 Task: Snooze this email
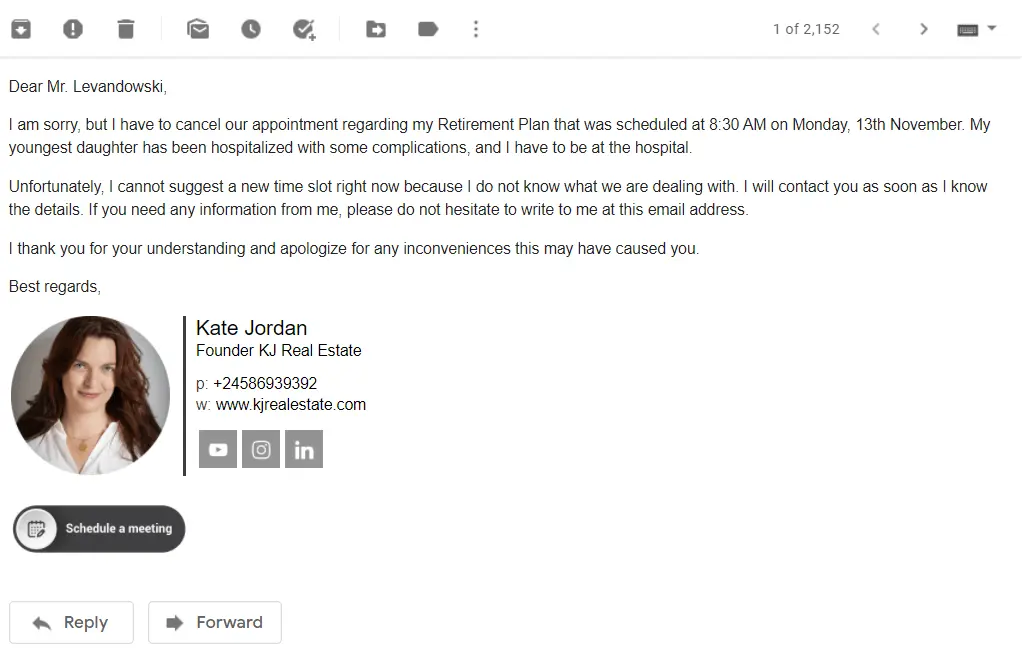[250, 28]
